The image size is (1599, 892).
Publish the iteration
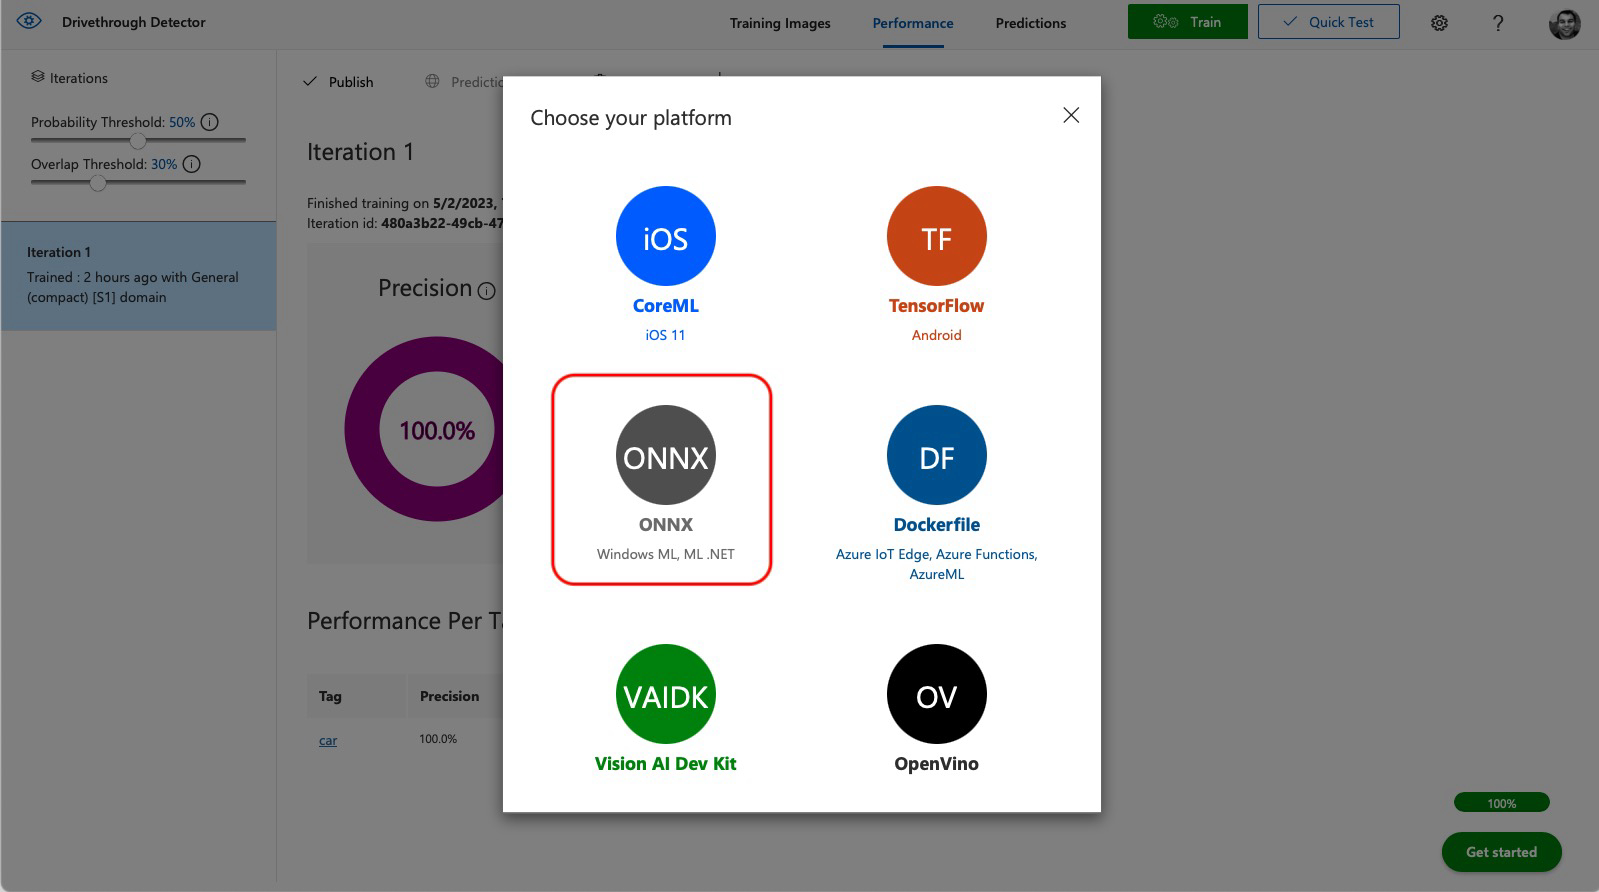(x=338, y=82)
